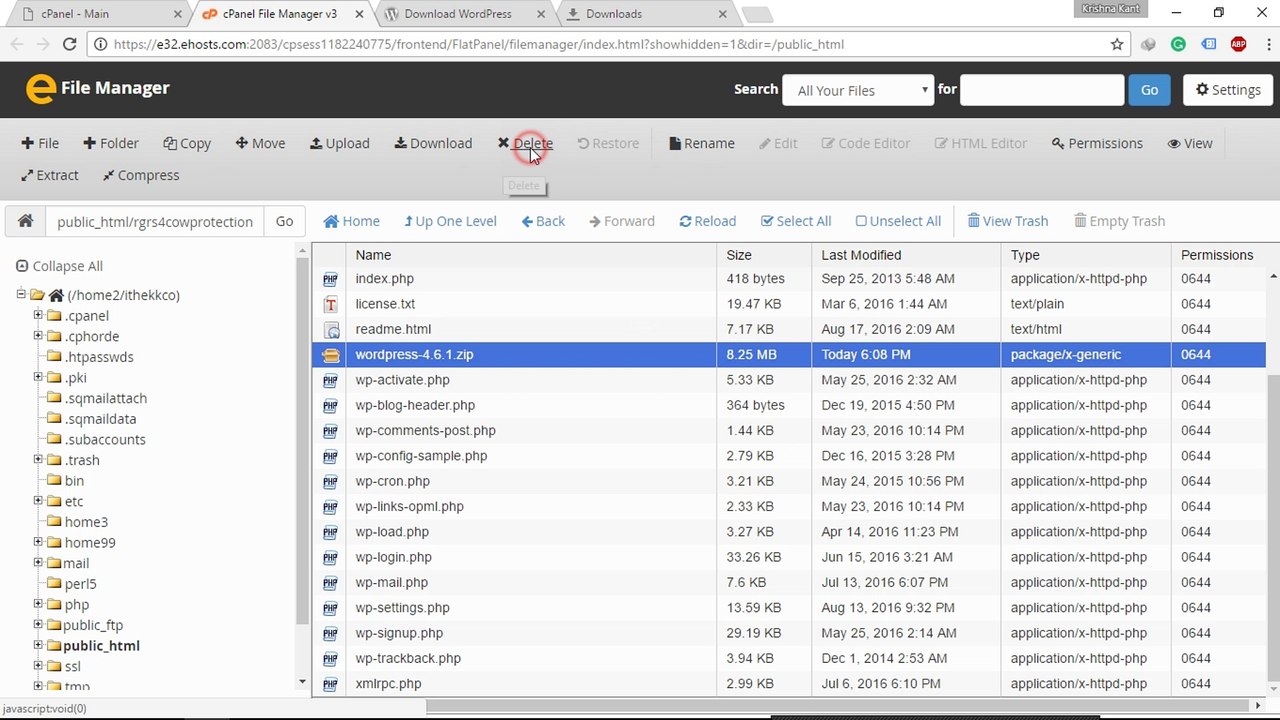Click PHP icon of wp-activate.php row
Screen dimensions: 1280x720
330,380
